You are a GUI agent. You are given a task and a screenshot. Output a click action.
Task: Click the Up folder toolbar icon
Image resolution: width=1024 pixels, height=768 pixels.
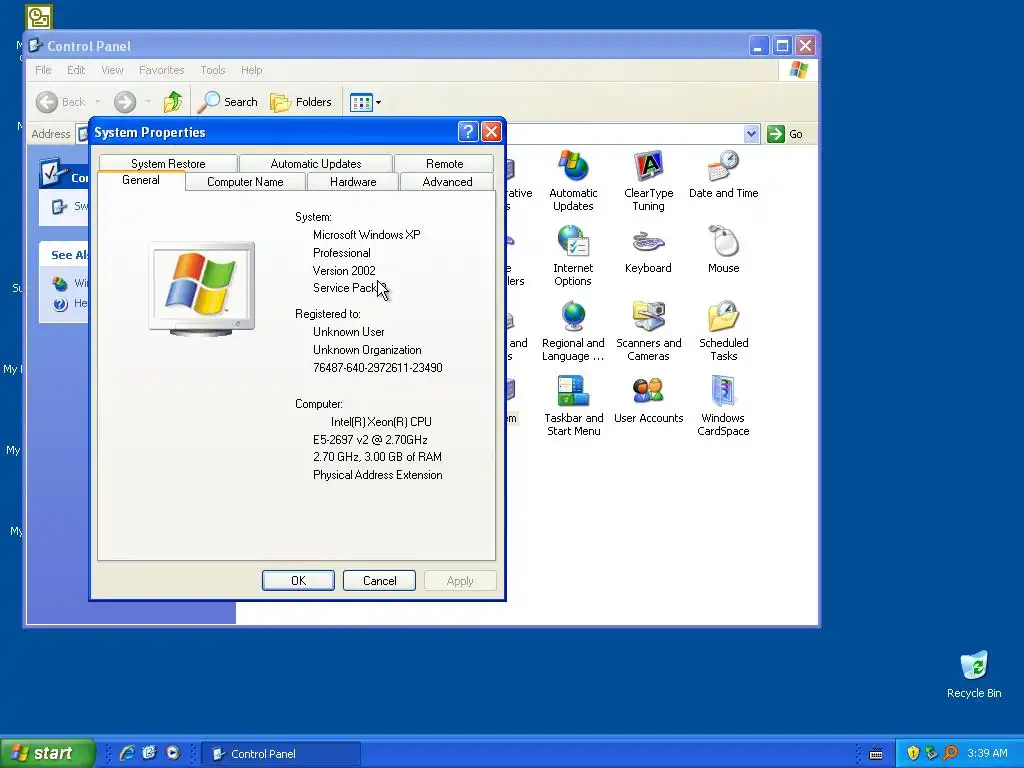tap(173, 102)
